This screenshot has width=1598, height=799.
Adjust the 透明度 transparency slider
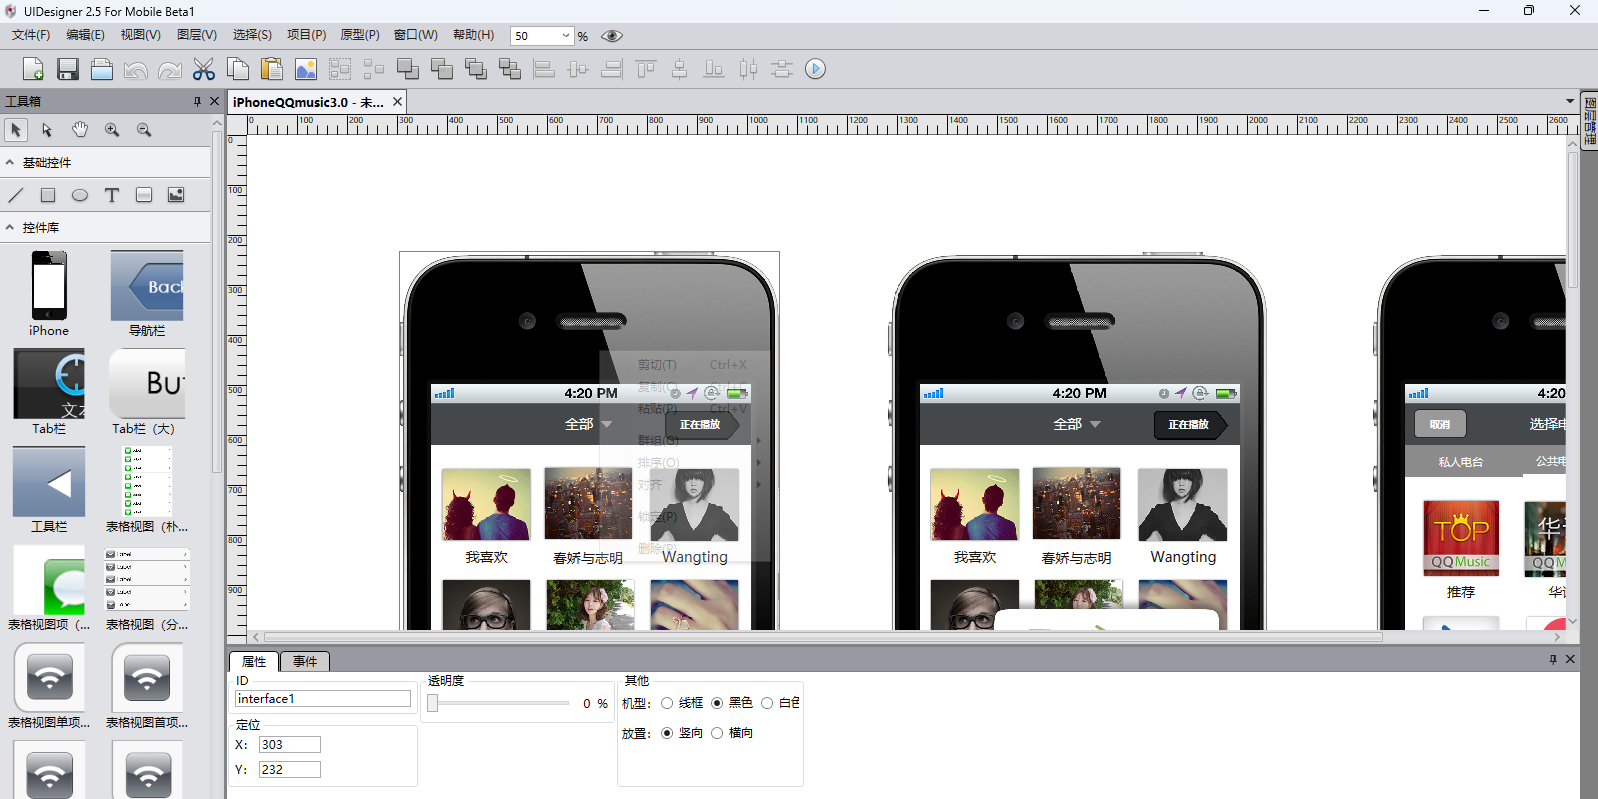tap(432, 703)
